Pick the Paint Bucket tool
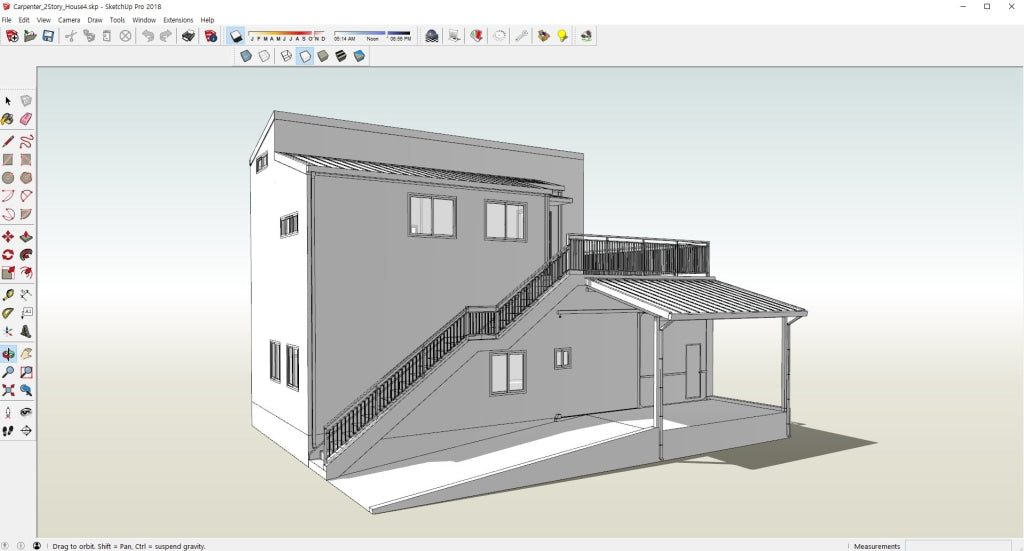Screen dimensions: 1024x551 pyautogui.click(x=8, y=119)
